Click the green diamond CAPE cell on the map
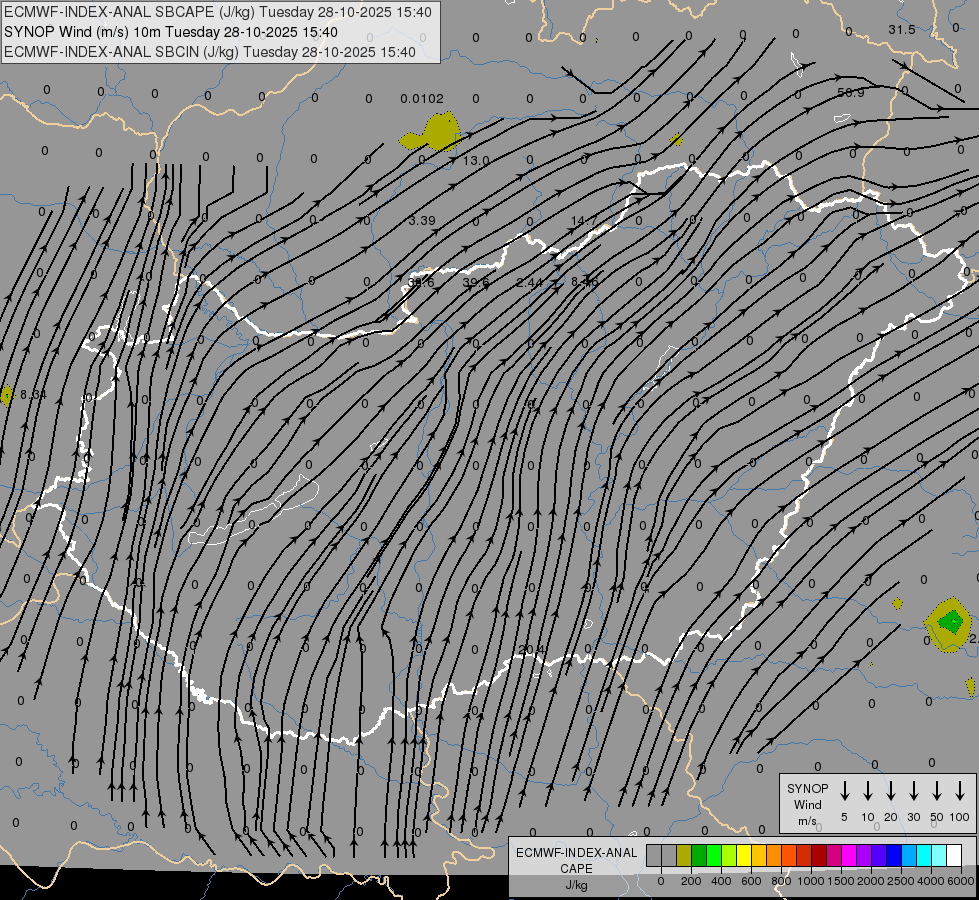This screenshot has width=979, height=900. pyautogui.click(x=952, y=621)
